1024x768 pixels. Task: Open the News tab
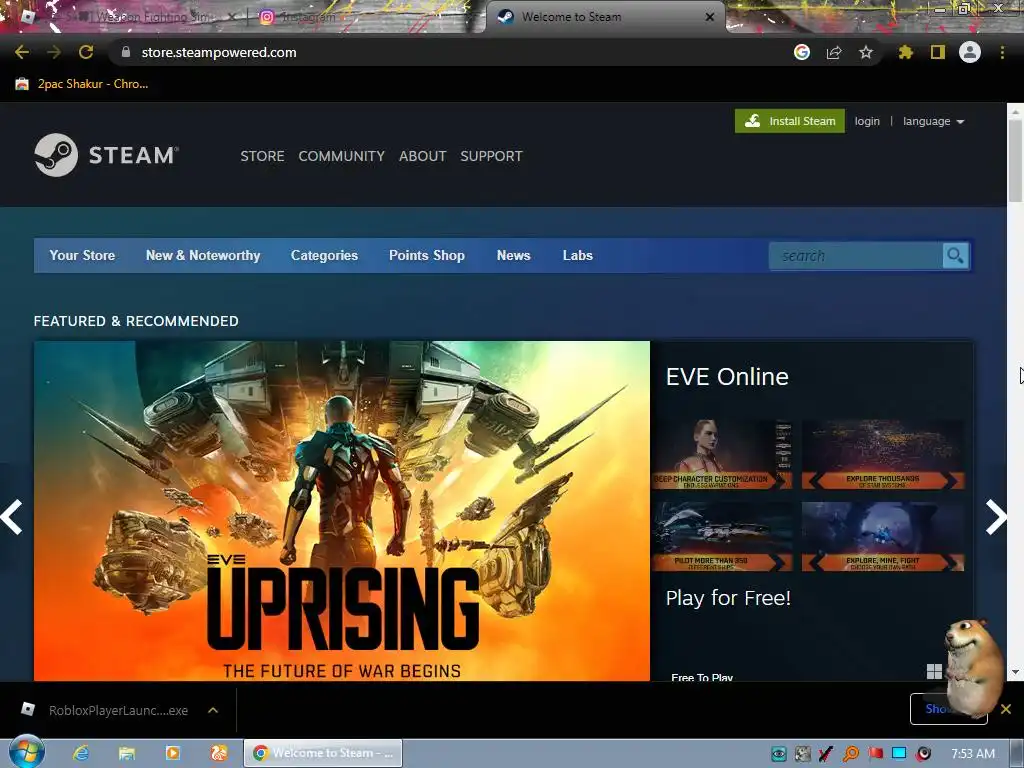click(x=513, y=255)
